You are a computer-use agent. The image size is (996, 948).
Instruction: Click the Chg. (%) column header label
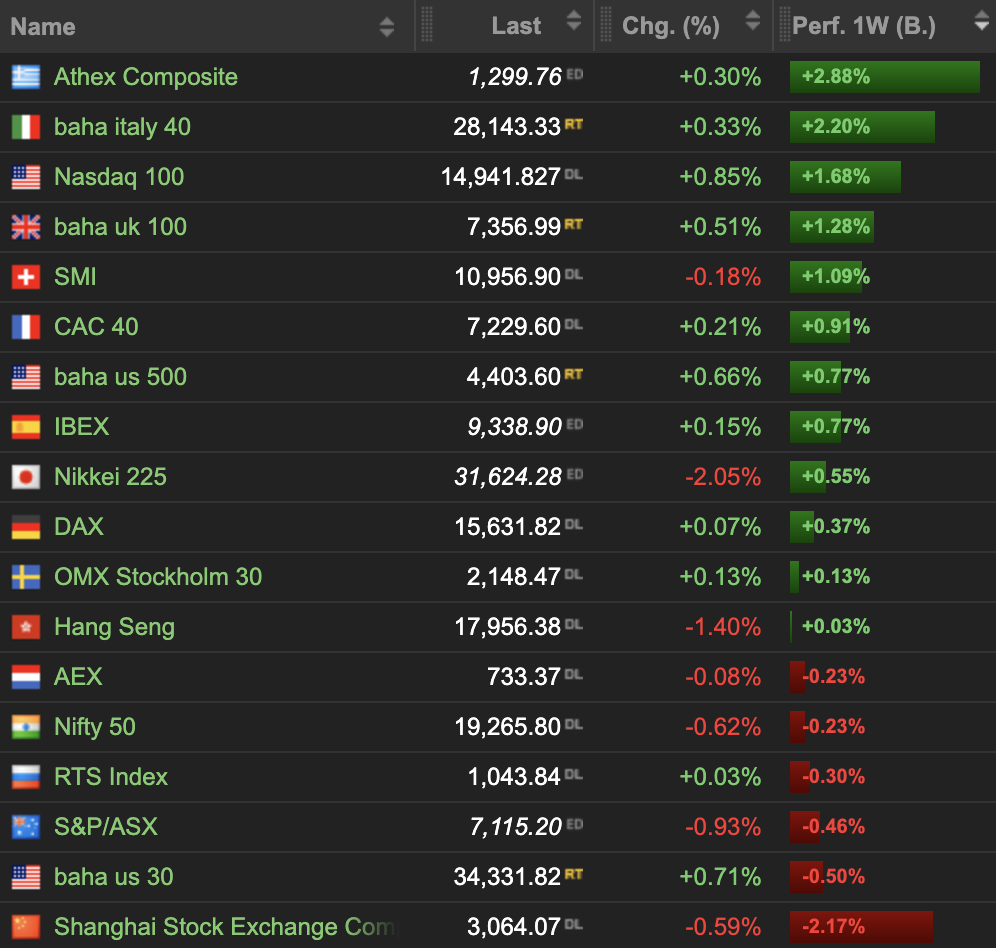pos(670,26)
